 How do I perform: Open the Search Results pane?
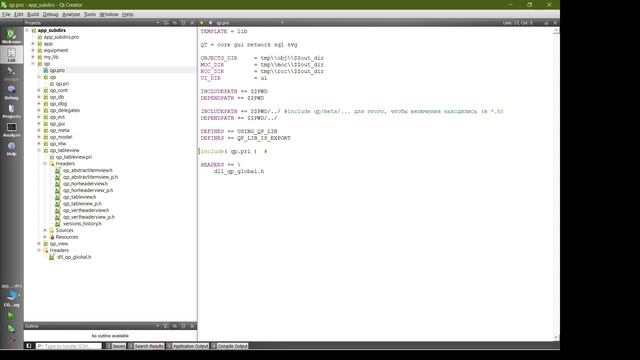coord(145,346)
